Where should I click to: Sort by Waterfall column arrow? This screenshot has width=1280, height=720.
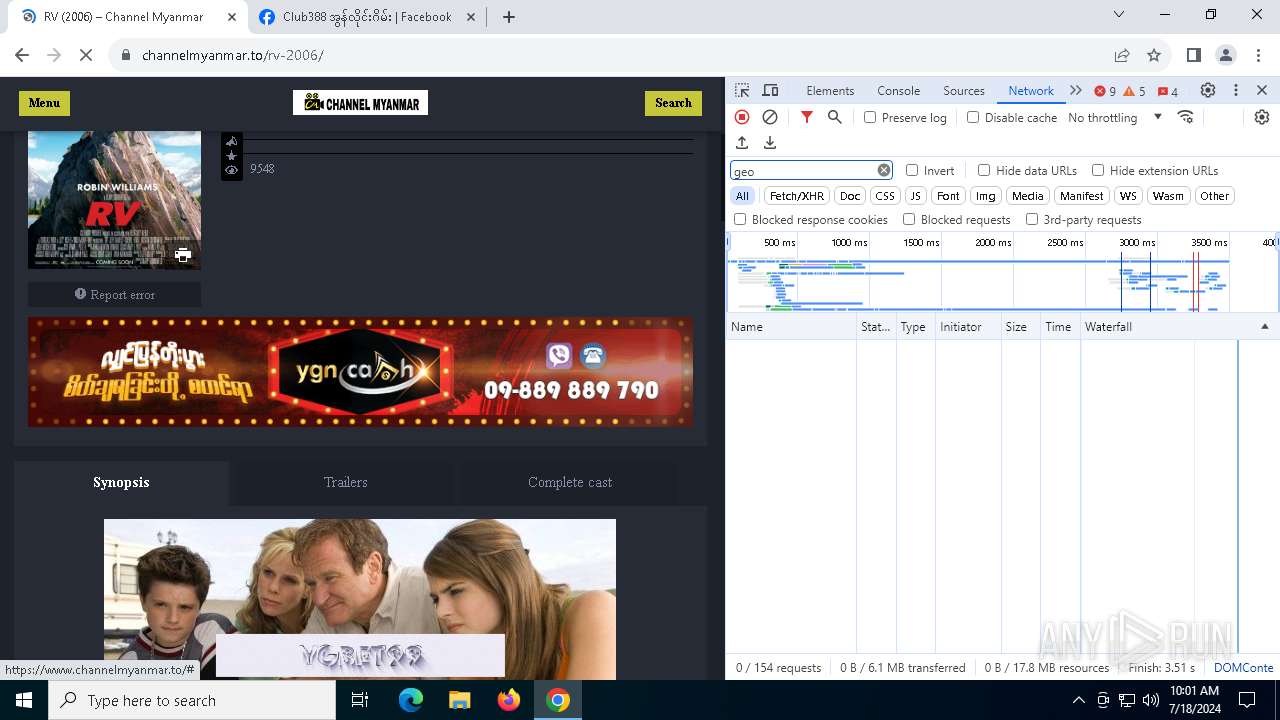[1264, 327]
